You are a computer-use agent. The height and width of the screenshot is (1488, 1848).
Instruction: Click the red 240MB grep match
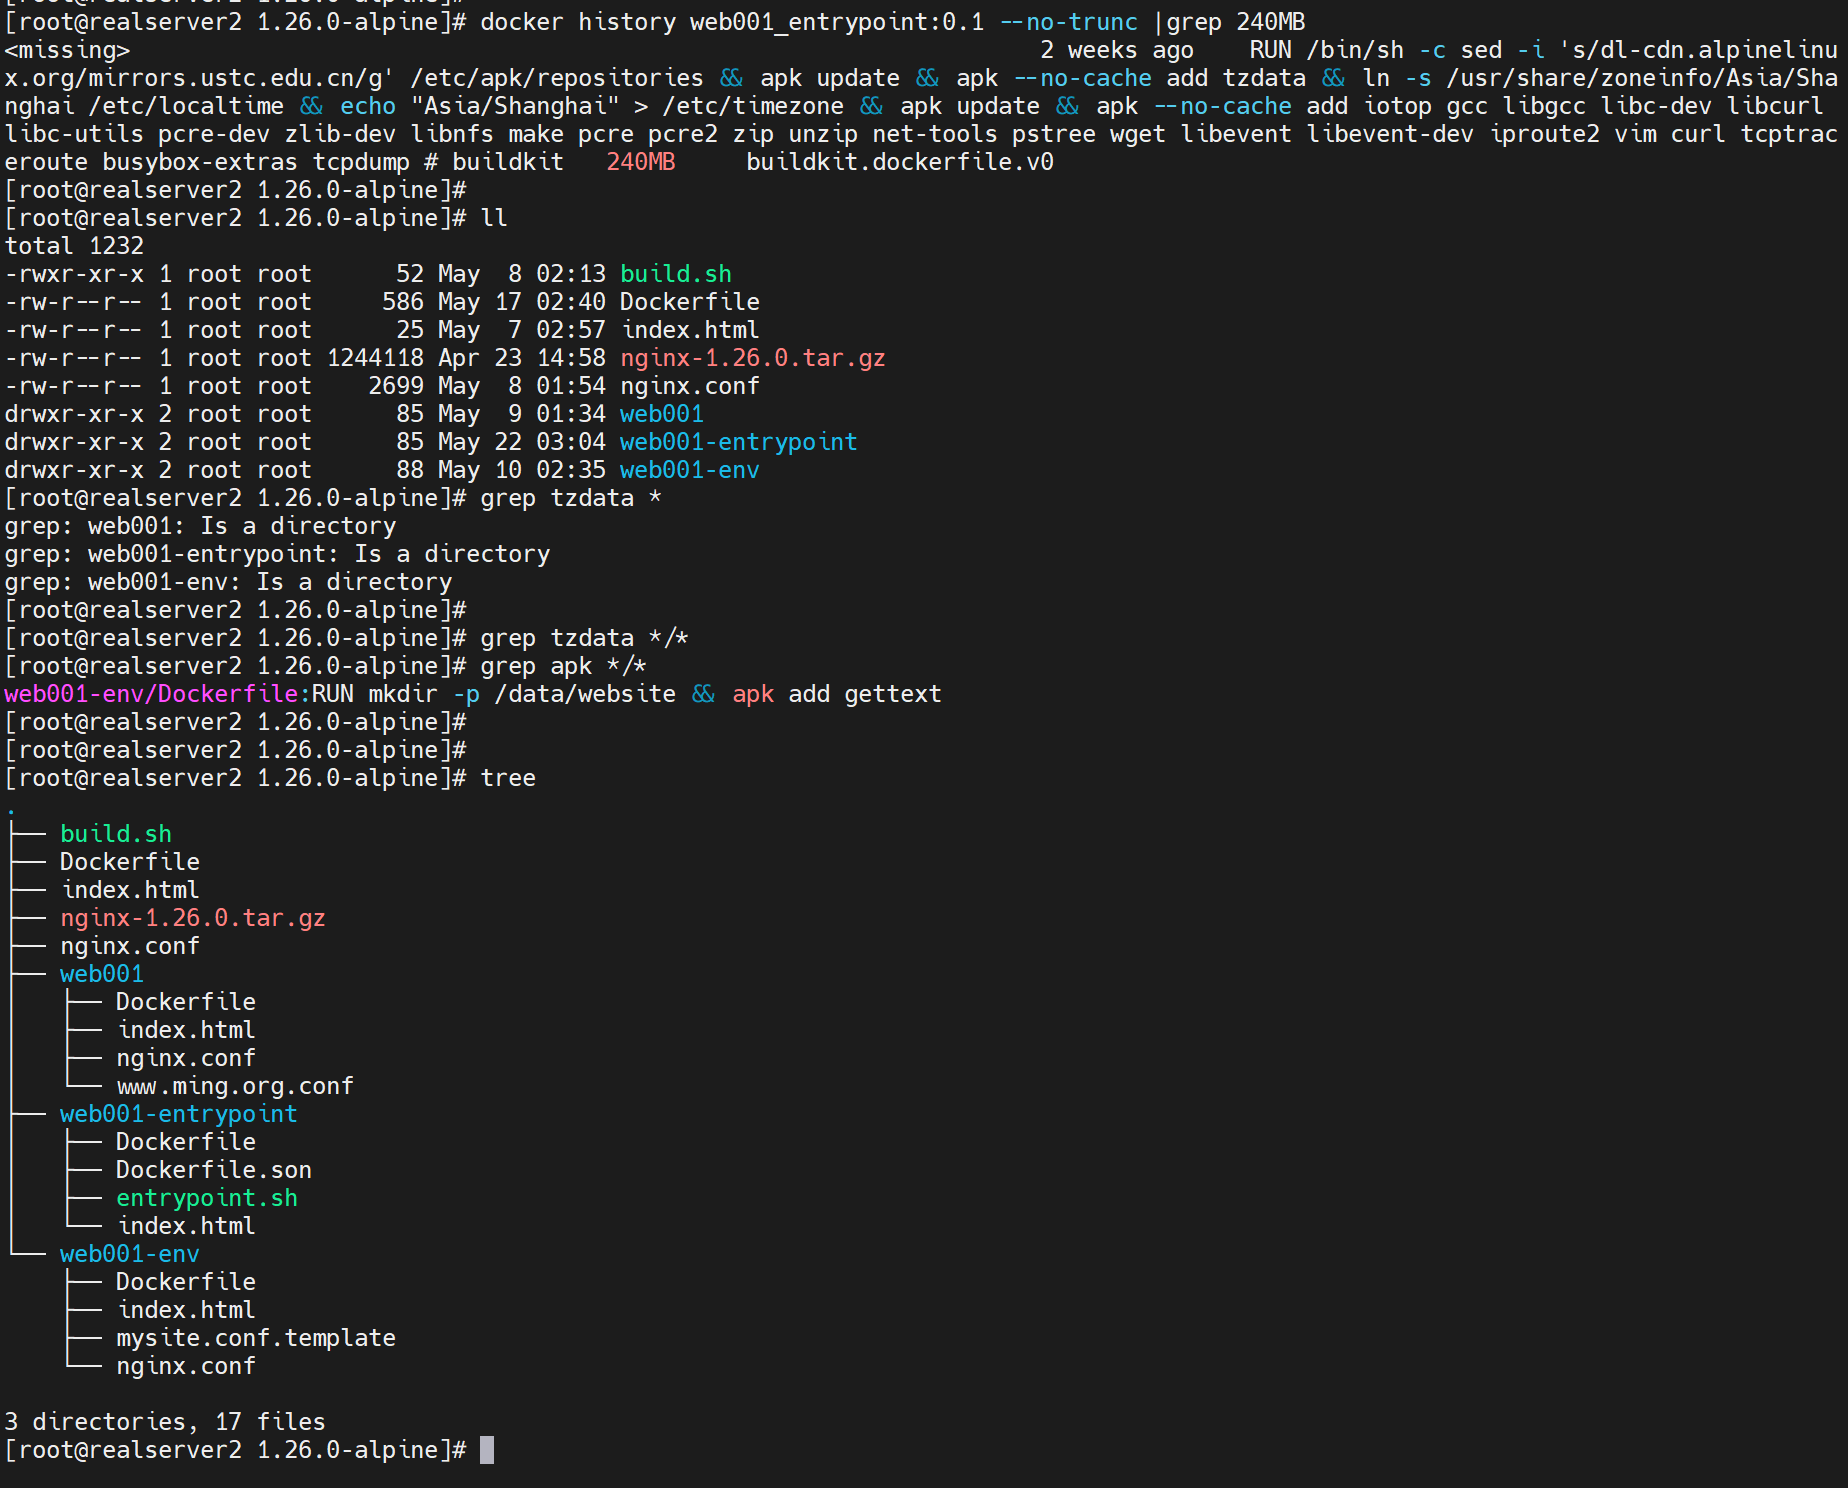(x=640, y=162)
